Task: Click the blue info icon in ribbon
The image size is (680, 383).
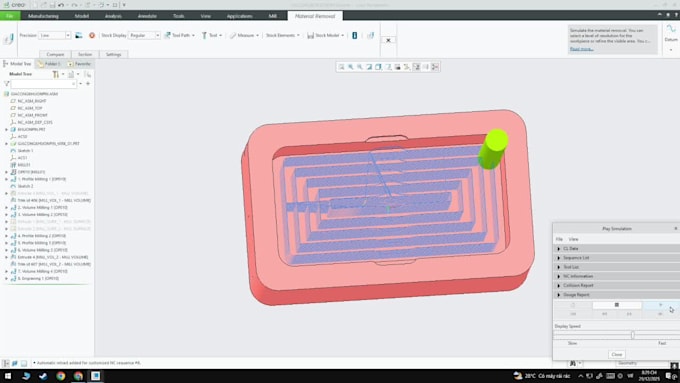Action: pos(355,35)
